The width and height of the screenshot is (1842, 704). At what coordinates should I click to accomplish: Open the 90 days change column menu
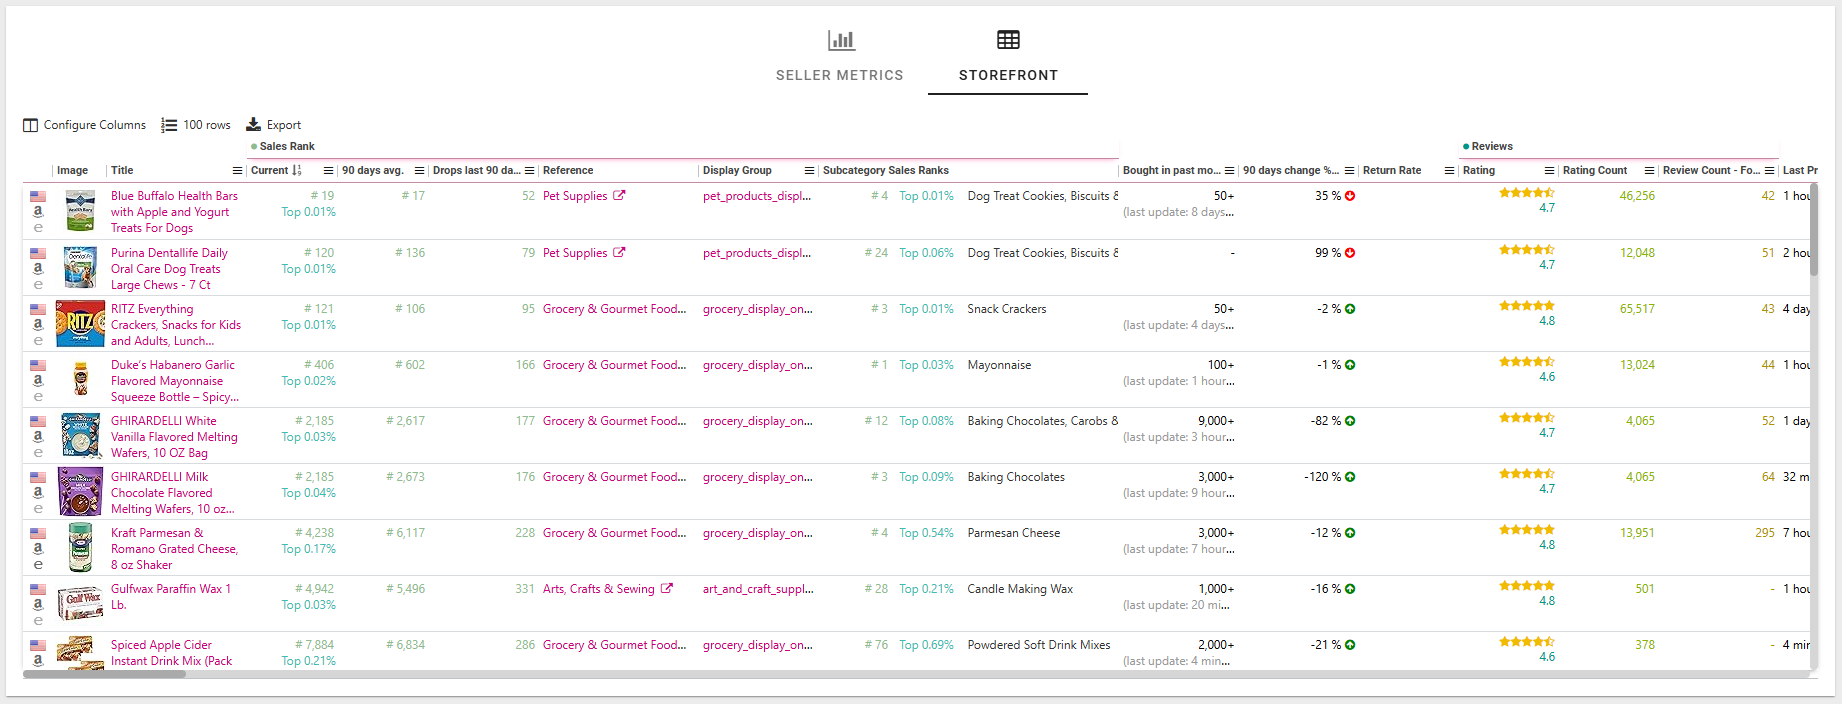[1349, 171]
